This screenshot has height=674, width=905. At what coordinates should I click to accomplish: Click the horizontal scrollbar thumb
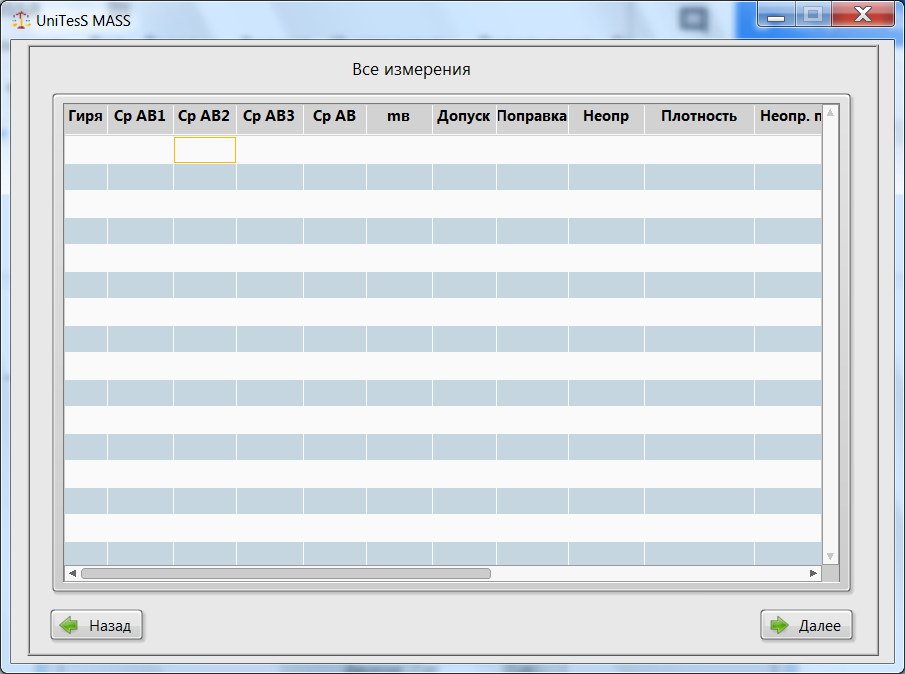[x=285, y=574]
